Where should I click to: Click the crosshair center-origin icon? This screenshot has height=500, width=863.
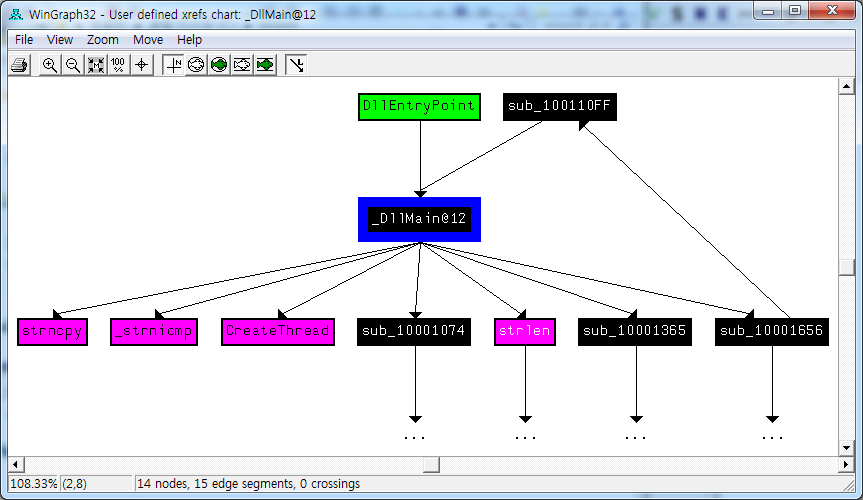[142, 65]
